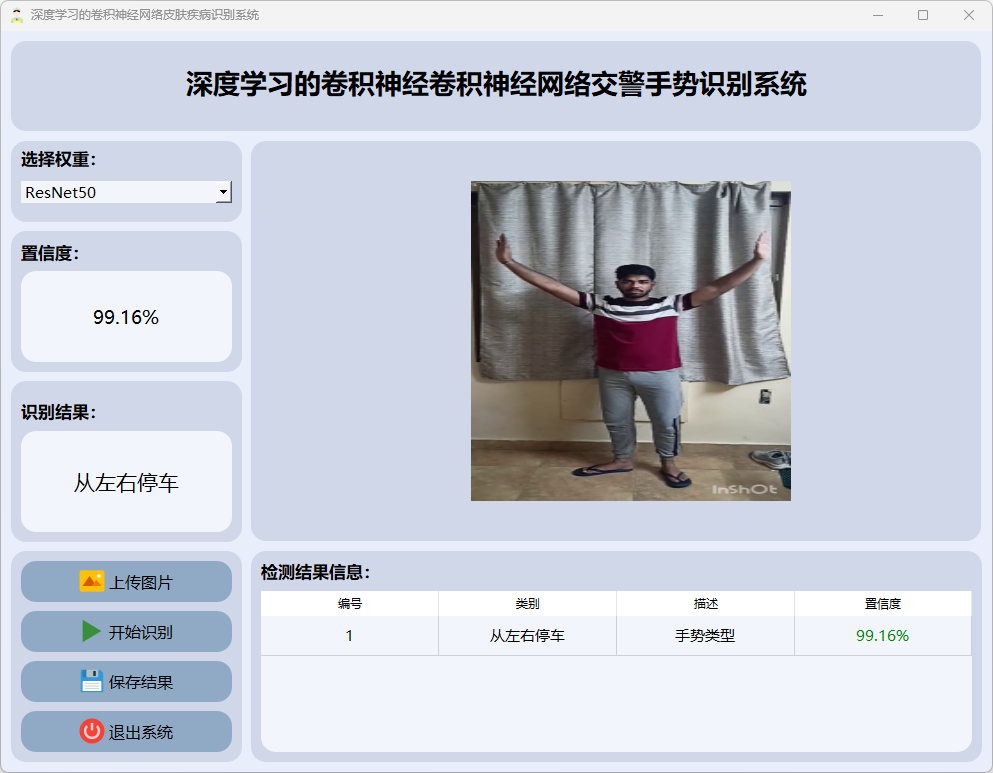The height and width of the screenshot is (773, 993).
Task: Maximize the application window
Action: (x=923, y=15)
